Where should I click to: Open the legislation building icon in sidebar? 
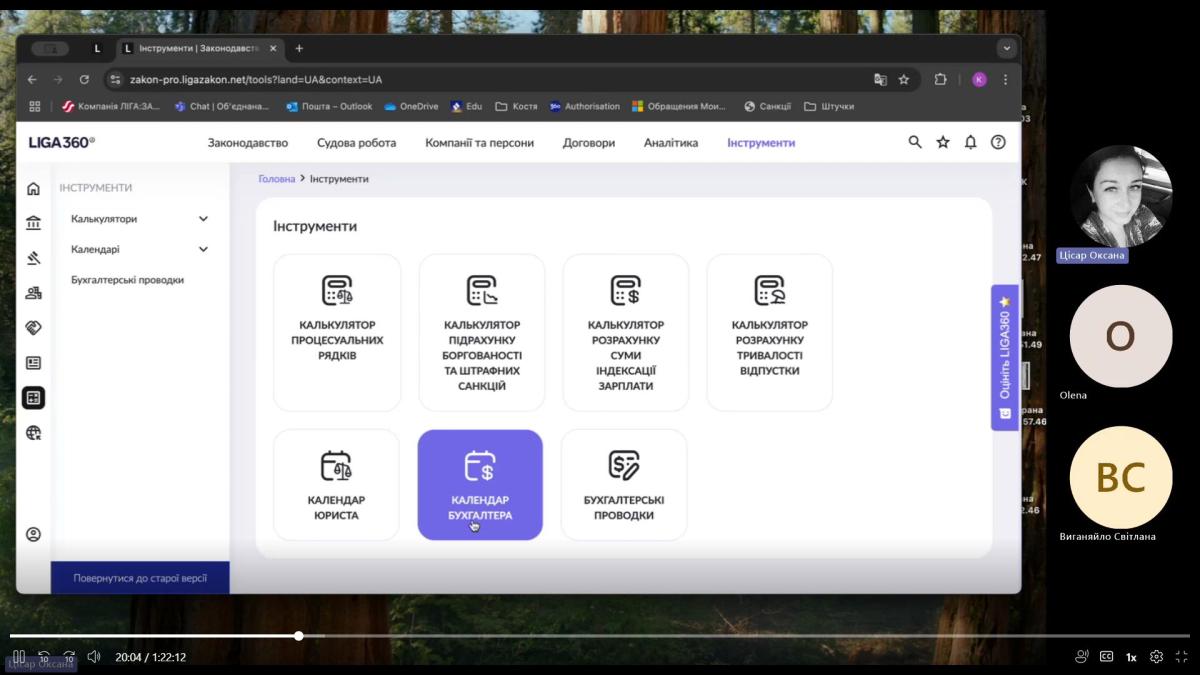tap(33, 223)
